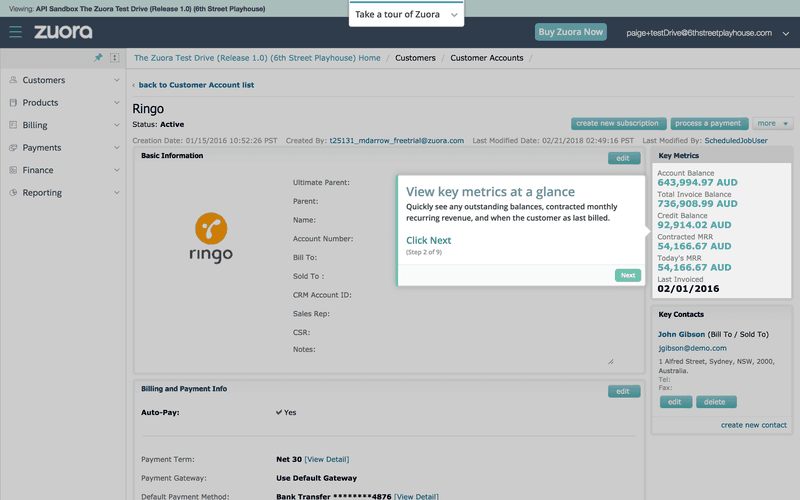Click 'back to Customer Account list' link
The image size is (800, 500).
pos(196,85)
